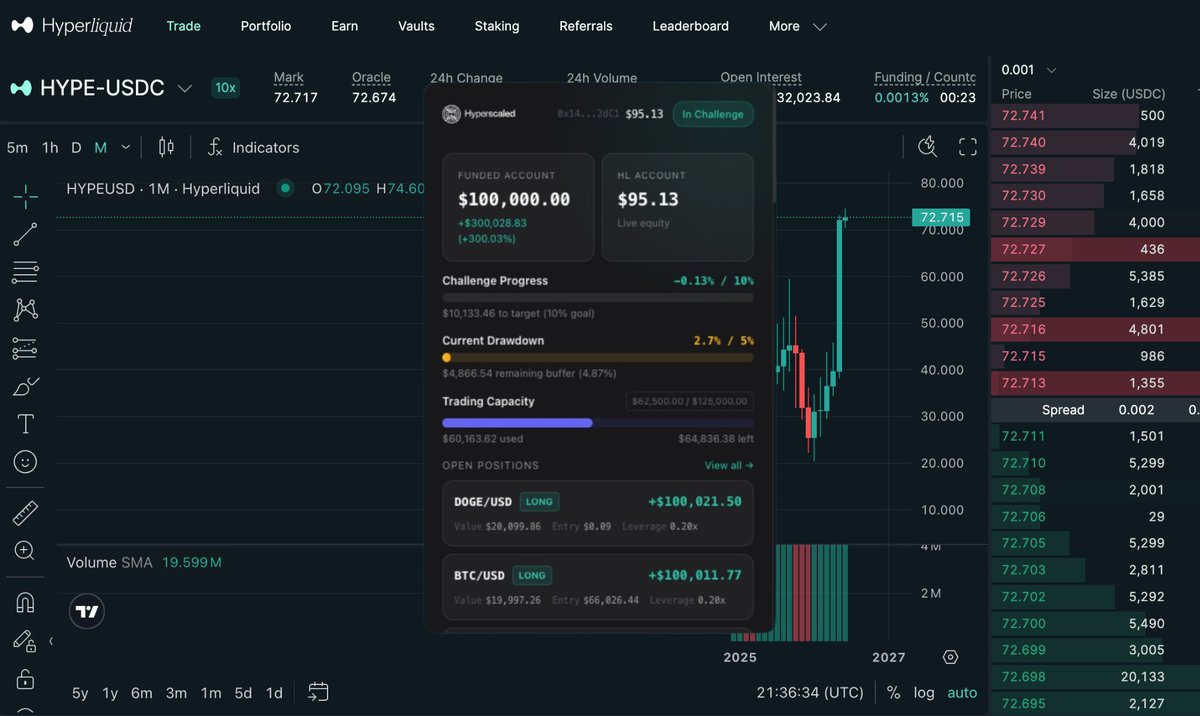Click the 21:36:34 (UTC) timezone clock
The width and height of the screenshot is (1200, 716).
810,692
